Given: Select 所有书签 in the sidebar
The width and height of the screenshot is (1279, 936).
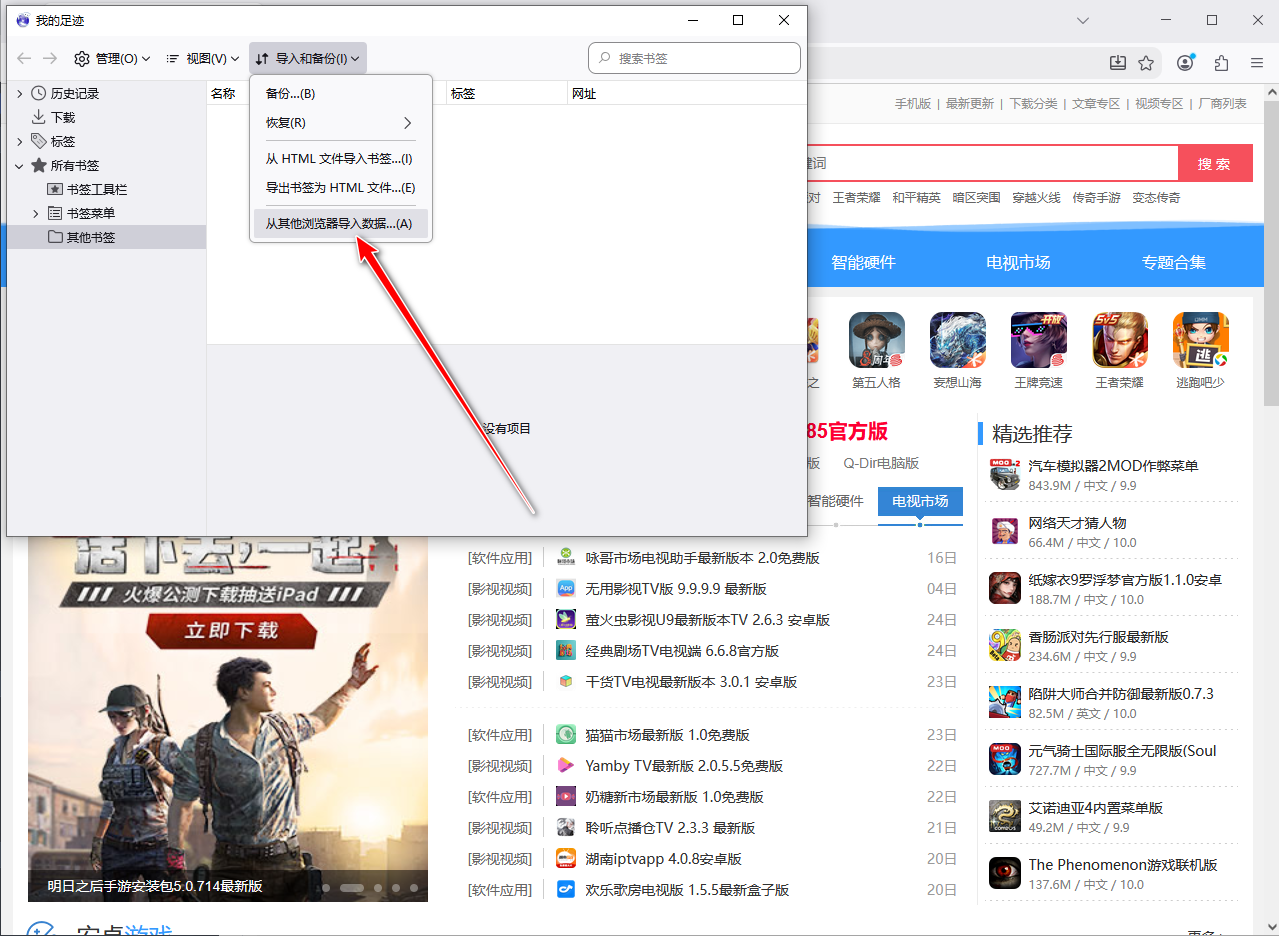Looking at the screenshot, I should coord(75,165).
